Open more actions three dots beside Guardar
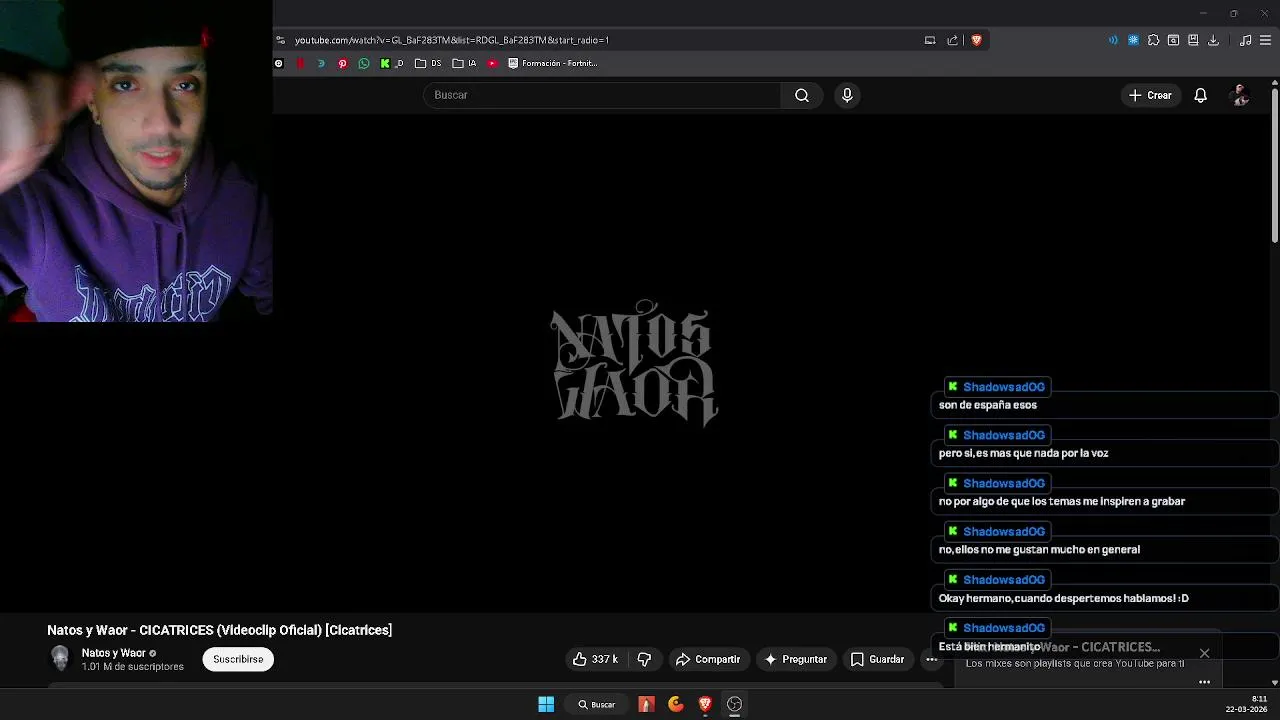 931,659
